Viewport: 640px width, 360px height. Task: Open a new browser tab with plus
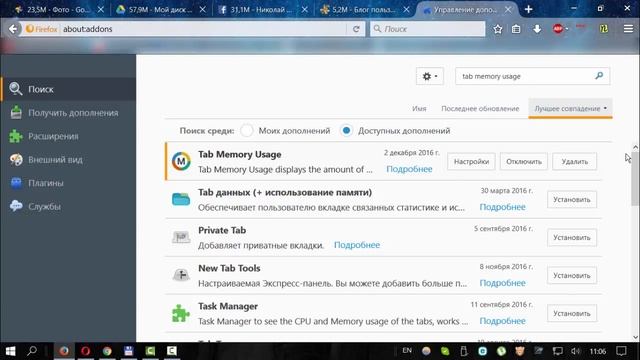(x=529, y=9)
